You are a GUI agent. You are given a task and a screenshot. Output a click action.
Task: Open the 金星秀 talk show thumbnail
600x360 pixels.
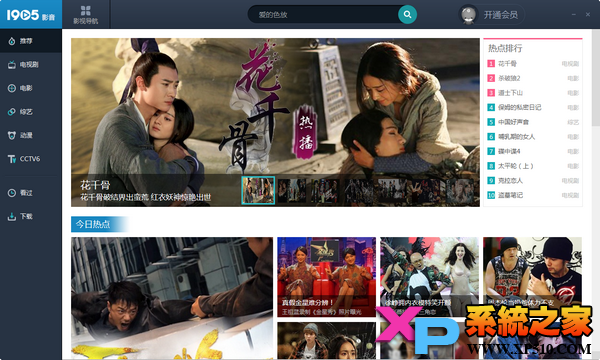tap(326, 277)
